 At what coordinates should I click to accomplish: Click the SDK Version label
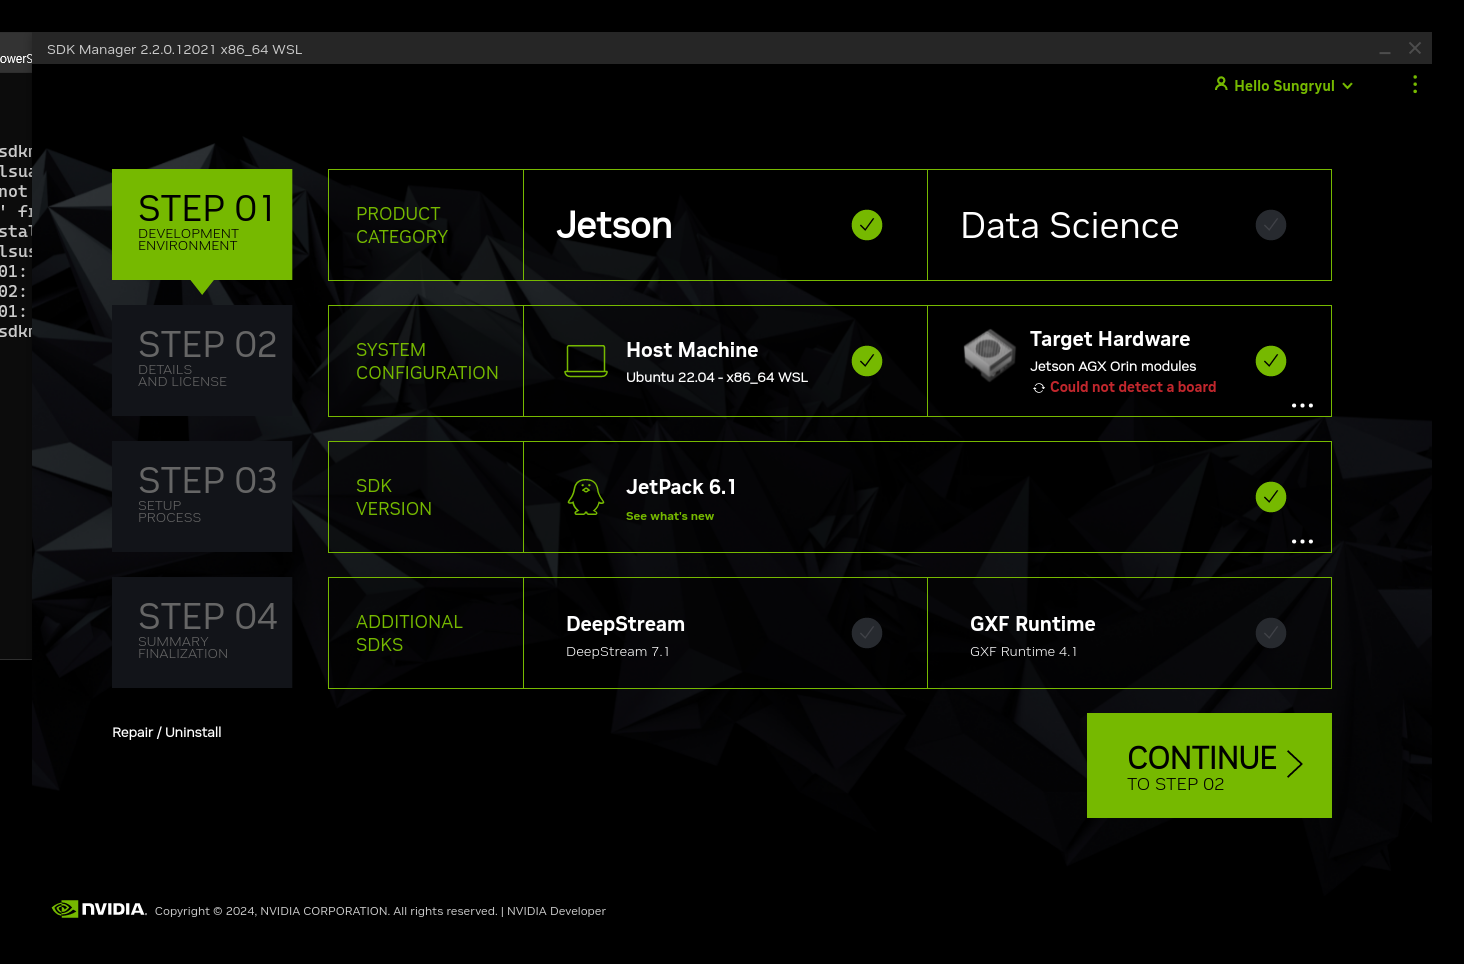(394, 497)
